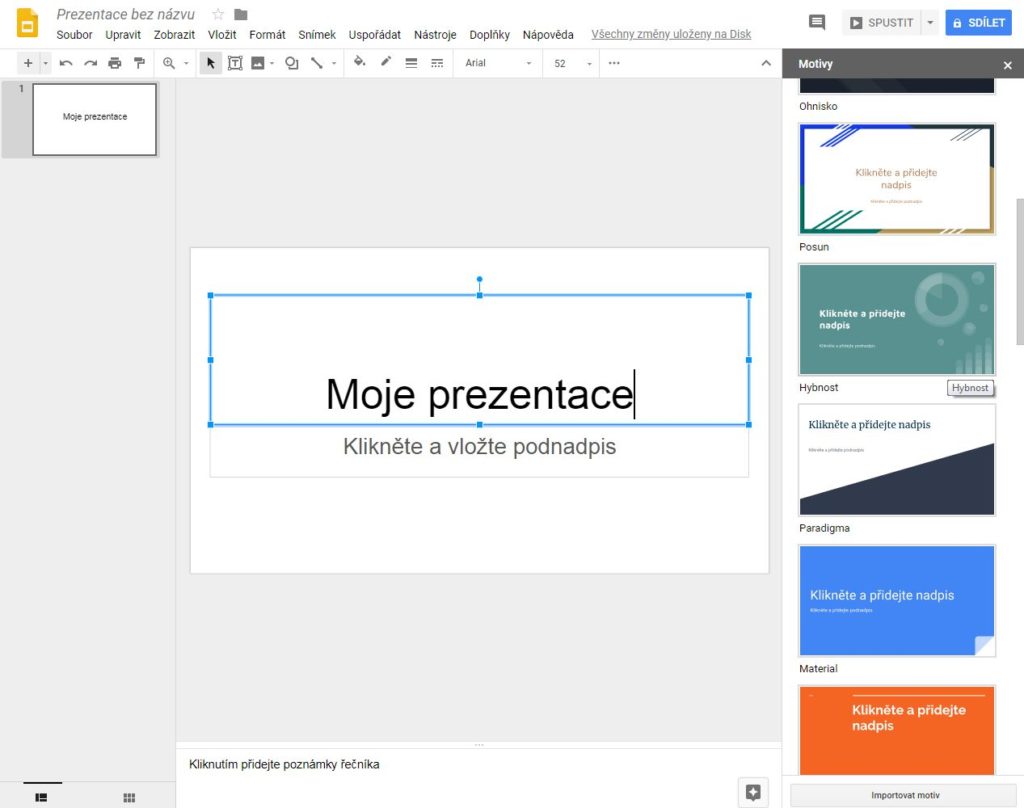Open dropdown arrow next to Spustit

click(x=931, y=23)
